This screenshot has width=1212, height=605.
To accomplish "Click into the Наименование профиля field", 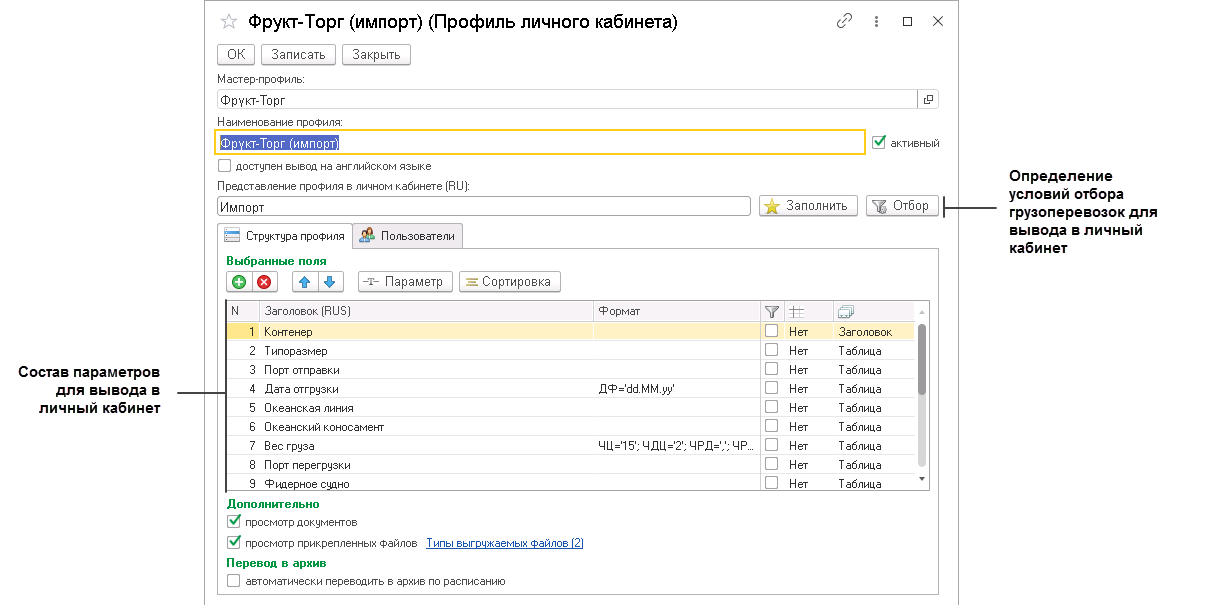I will [541, 143].
